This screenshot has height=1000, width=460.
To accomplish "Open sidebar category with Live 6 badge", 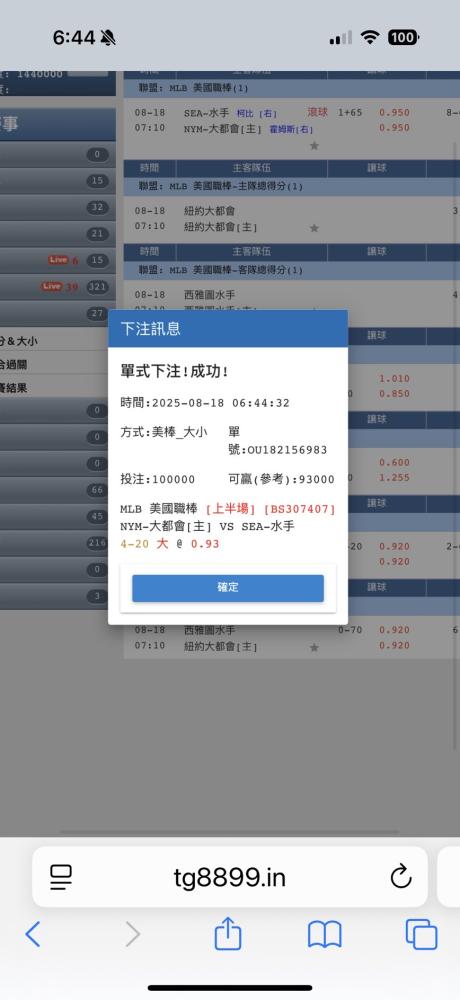I will point(57,260).
